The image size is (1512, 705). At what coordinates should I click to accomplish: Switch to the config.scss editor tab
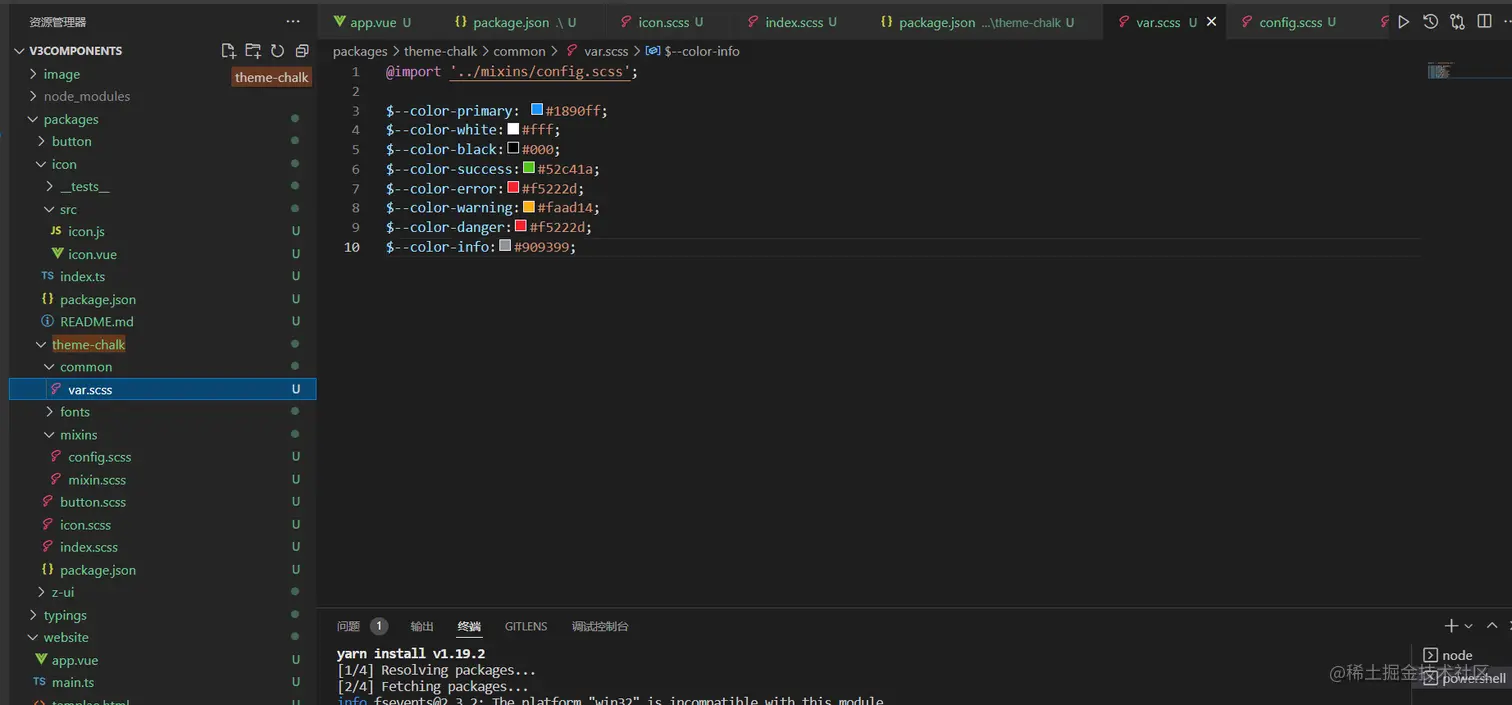click(x=1290, y=22)
